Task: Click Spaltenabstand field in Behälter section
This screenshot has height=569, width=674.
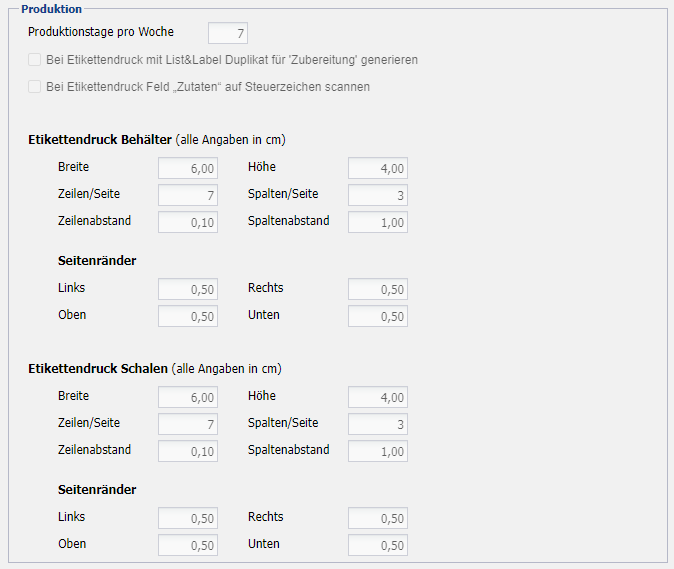Action: [377, 222]
